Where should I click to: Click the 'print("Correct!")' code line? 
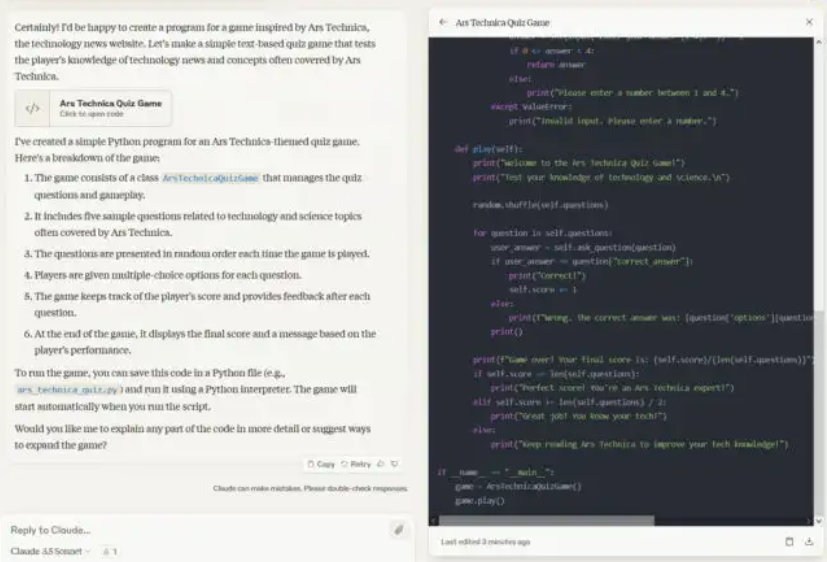547,276
